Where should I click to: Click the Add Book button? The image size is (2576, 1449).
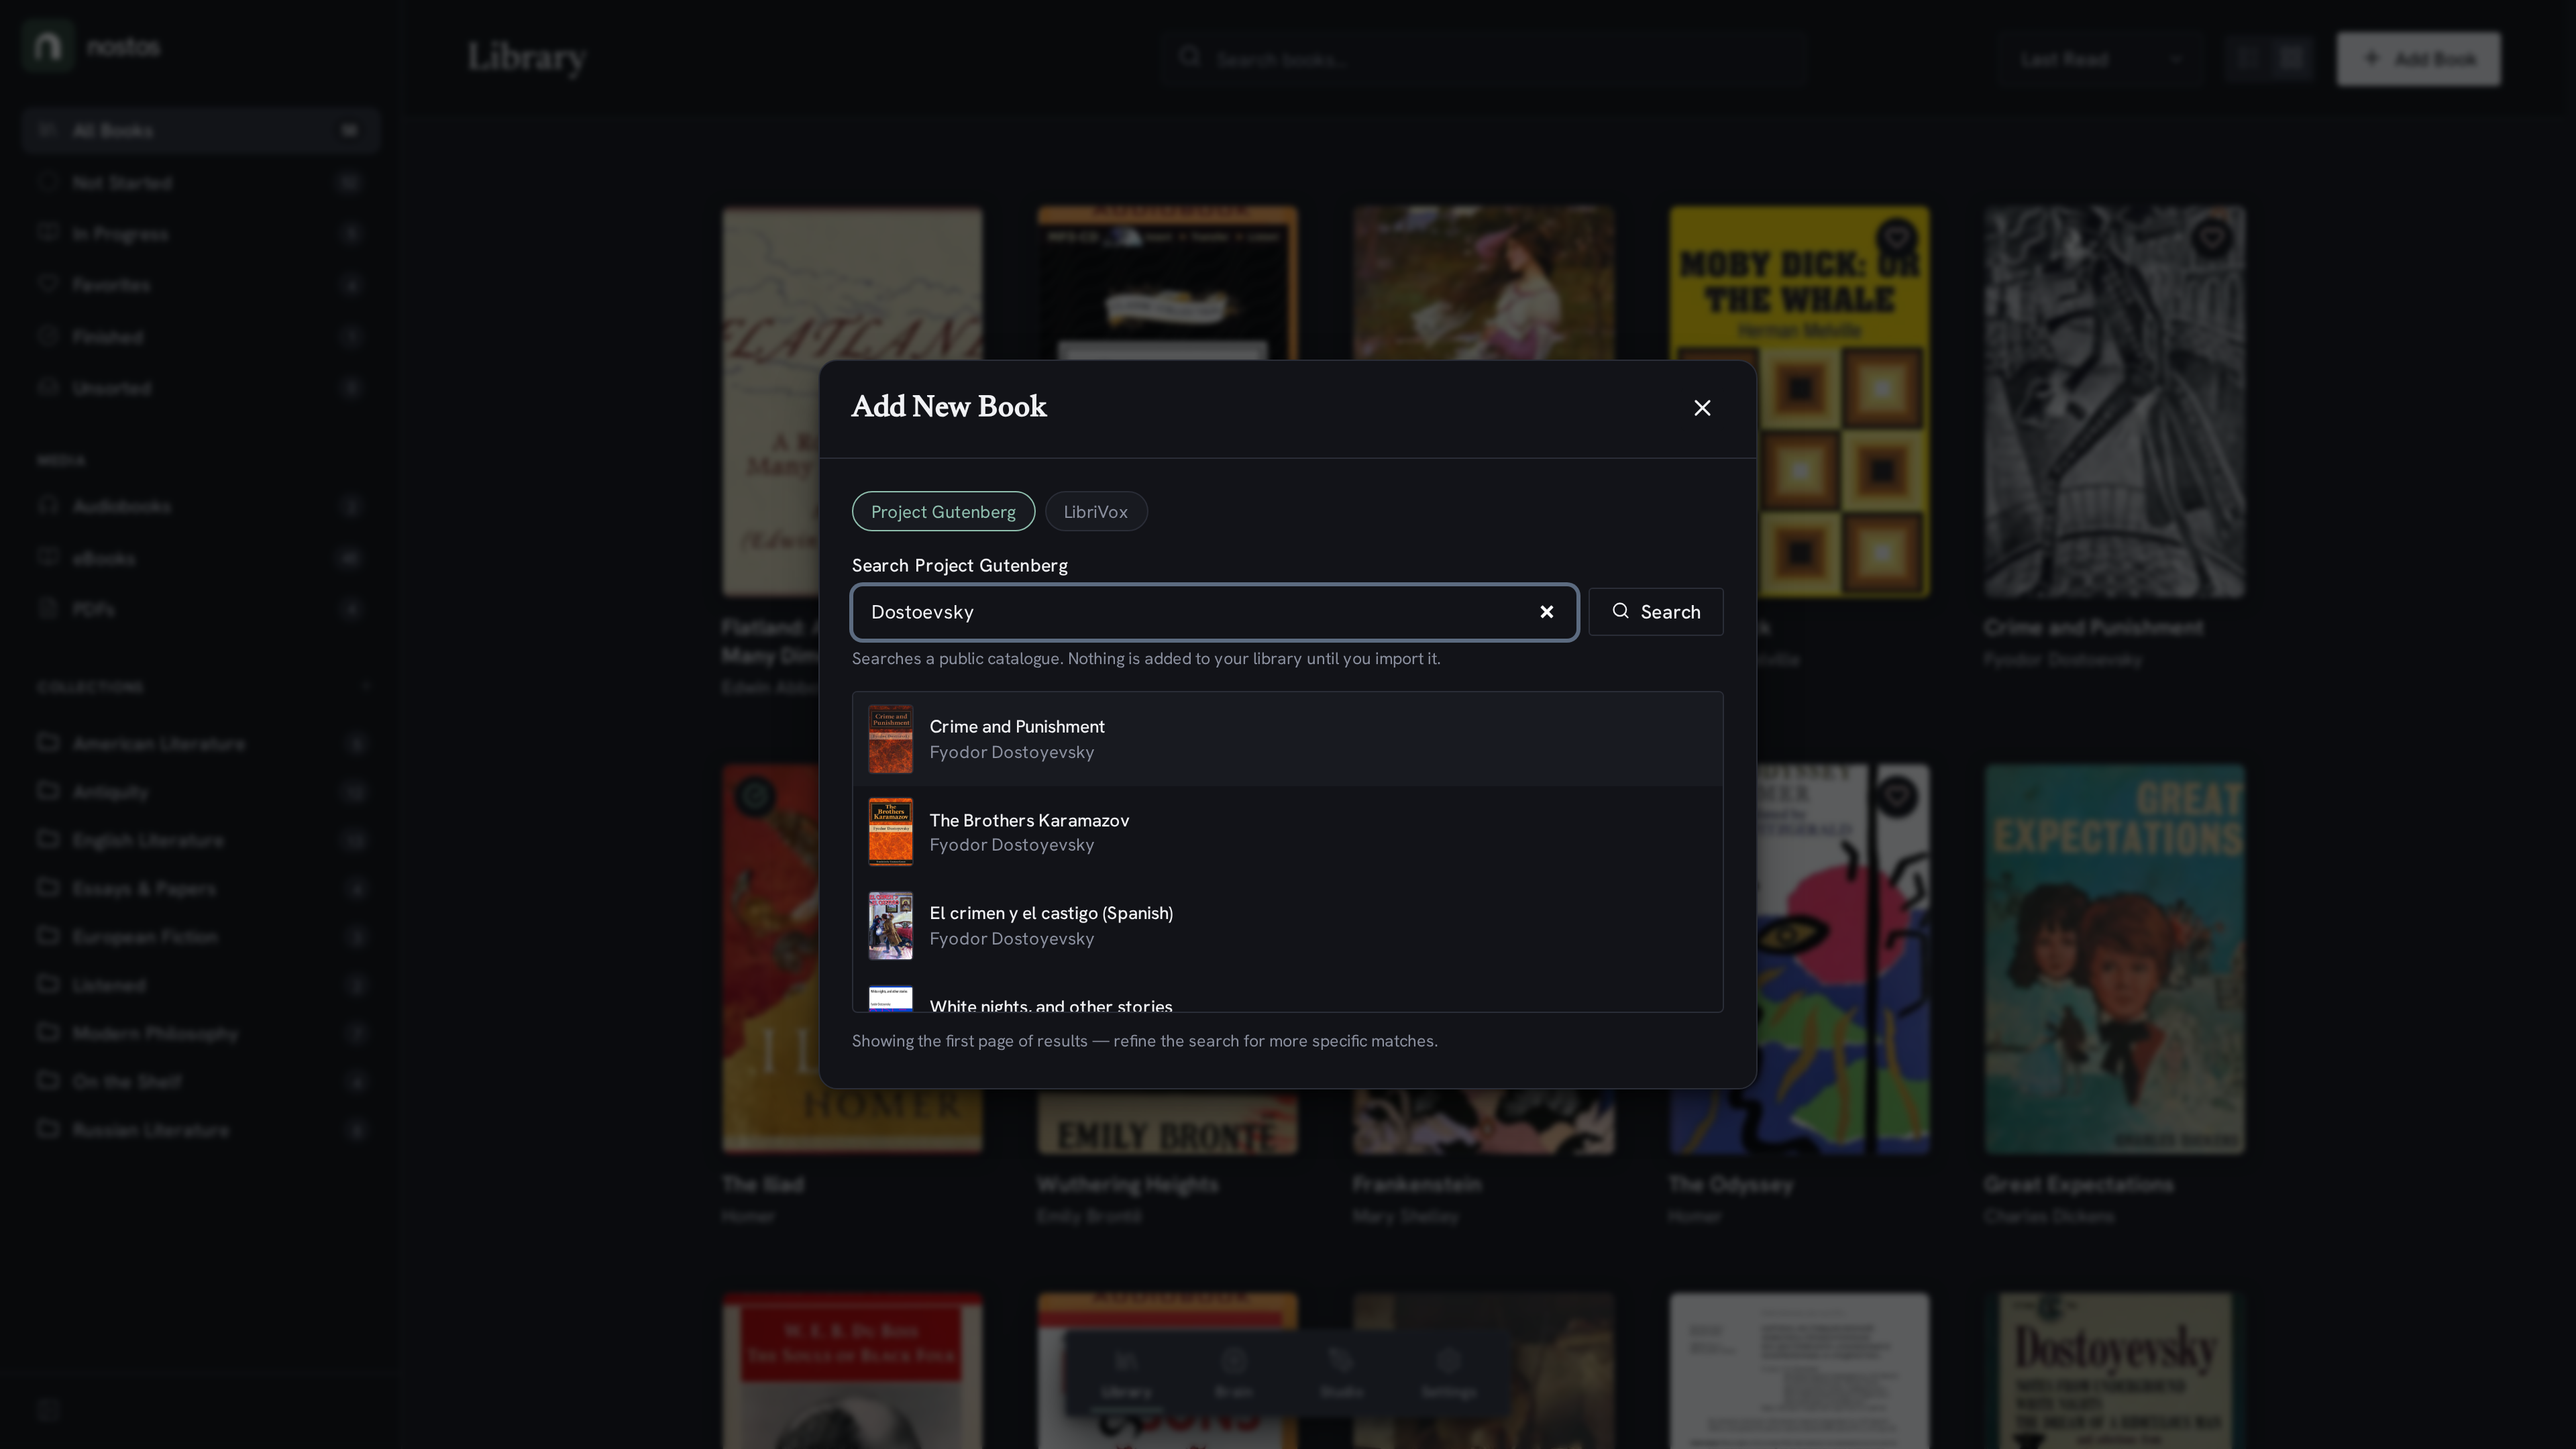(x=2418, y=59)
